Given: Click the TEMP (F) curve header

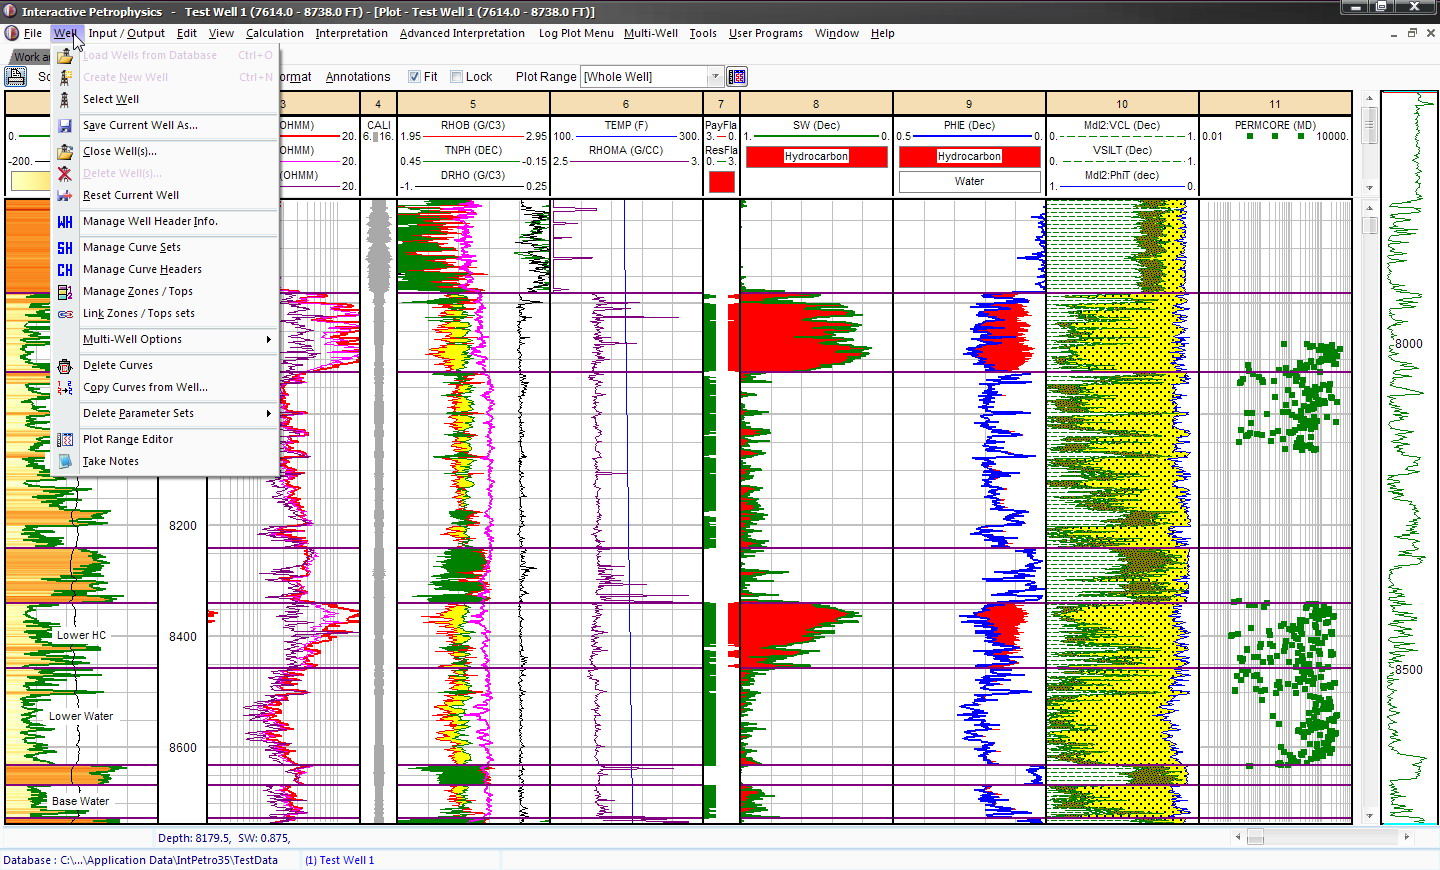Looking at the screenshot, I should pos(626,125).
